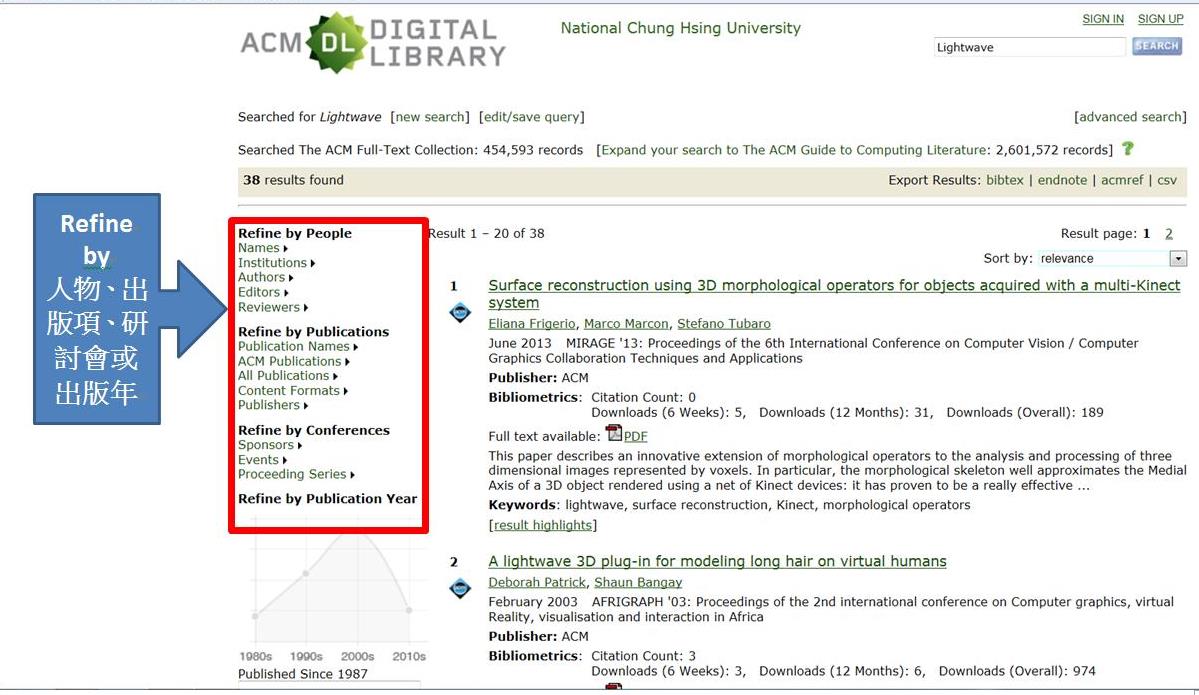Open the Sort by relevance dropdown
This screenshot has height=695, width=1199.
click(x=1112, y=258)
